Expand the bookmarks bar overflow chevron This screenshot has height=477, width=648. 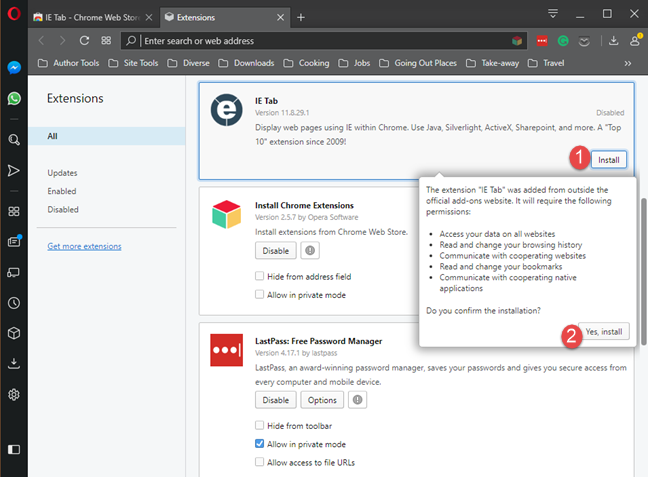(627, 63)
